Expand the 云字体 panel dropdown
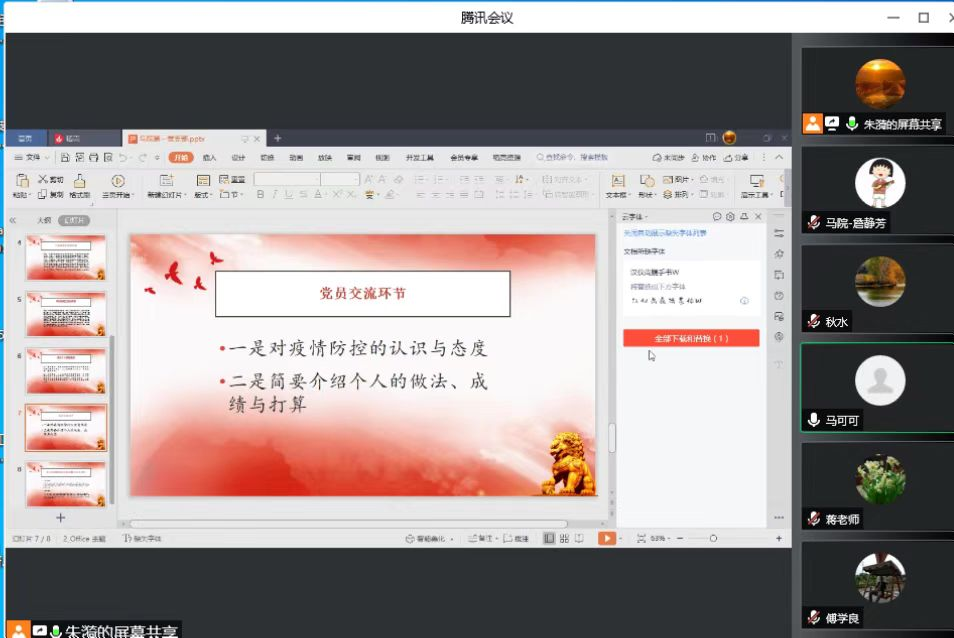Screen dimensions: 954x638 (647, 217)
